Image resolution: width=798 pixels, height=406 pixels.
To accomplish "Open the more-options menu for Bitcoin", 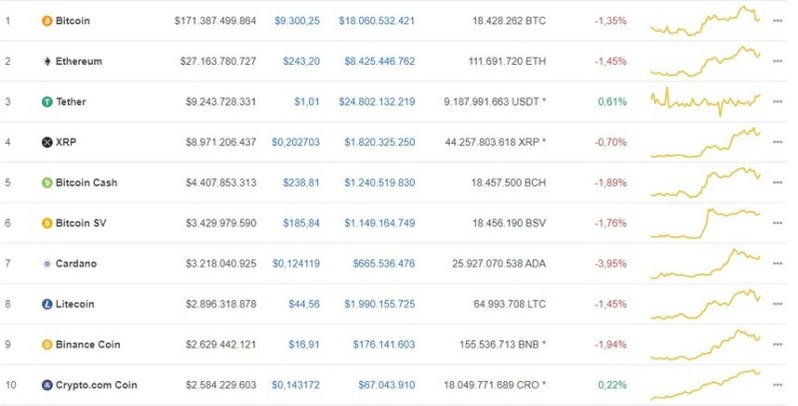I will (777, 20).
